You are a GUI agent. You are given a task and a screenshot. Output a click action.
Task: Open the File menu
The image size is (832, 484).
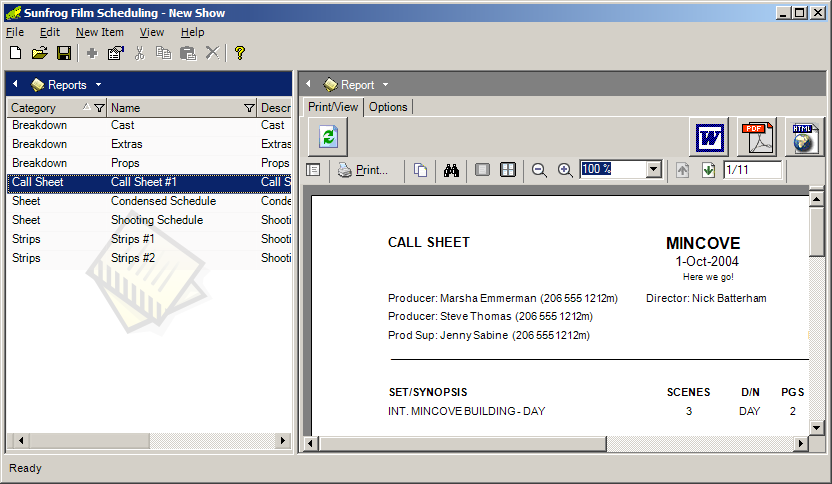point(15,32)
